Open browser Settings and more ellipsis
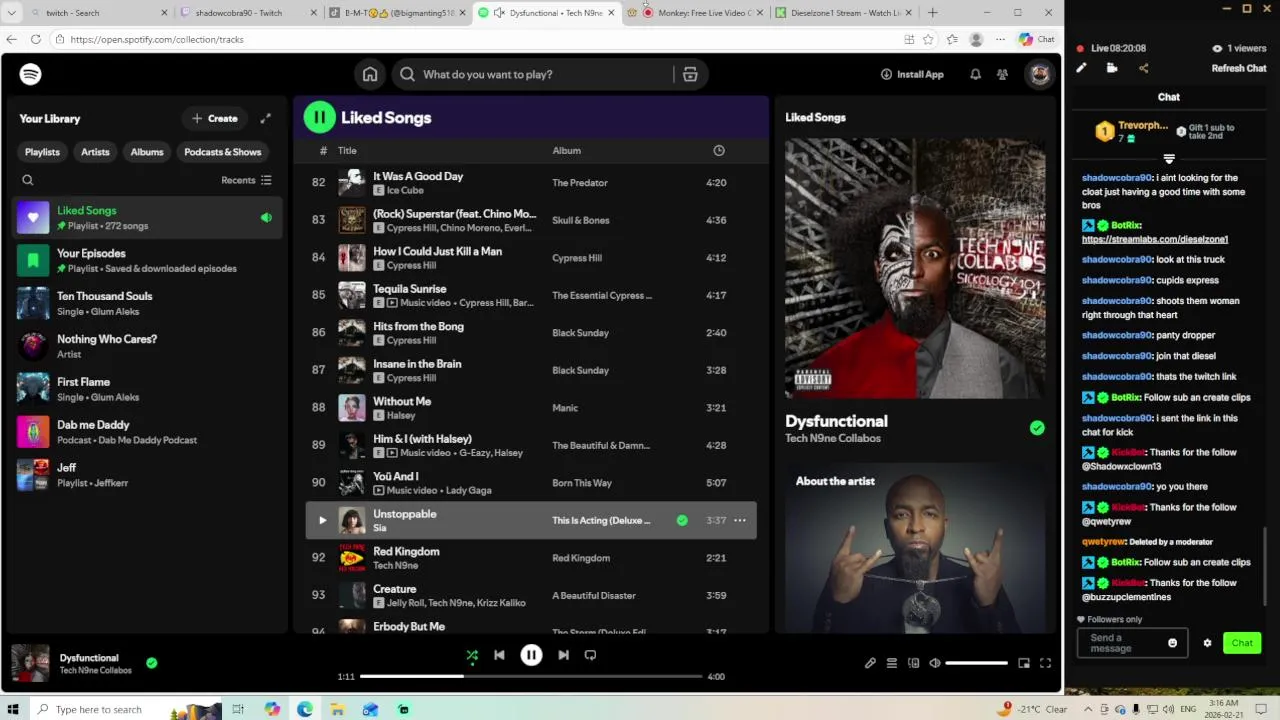 click(1000, 39)
